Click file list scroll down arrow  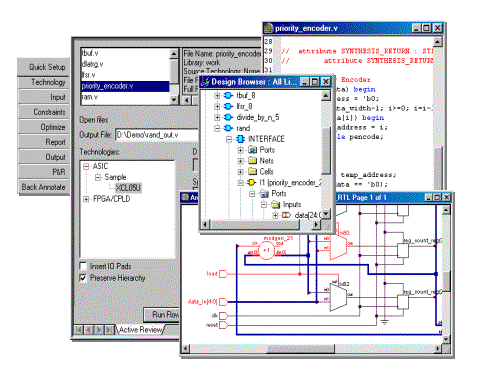click(x=174, y=99)
